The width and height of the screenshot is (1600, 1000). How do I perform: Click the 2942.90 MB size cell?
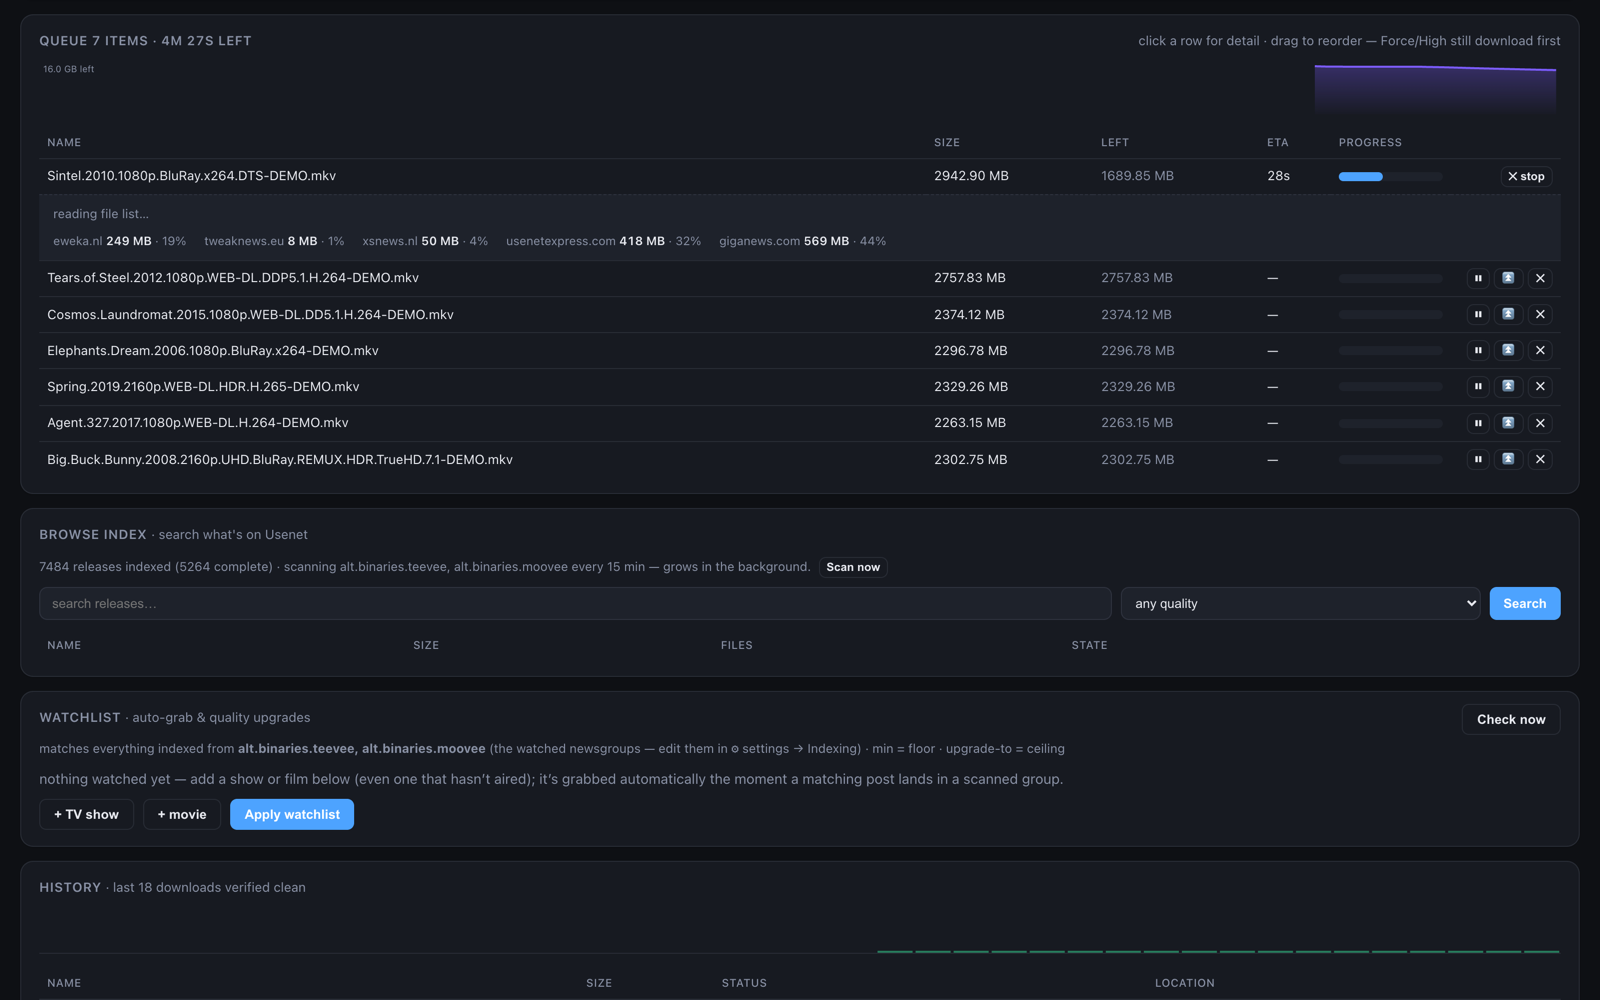tap(971, 176)
